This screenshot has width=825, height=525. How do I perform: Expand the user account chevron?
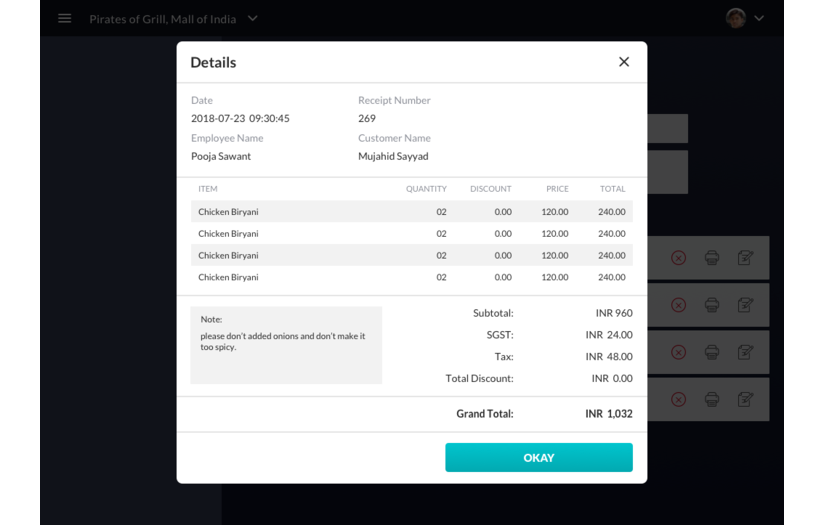click(759, 18)
